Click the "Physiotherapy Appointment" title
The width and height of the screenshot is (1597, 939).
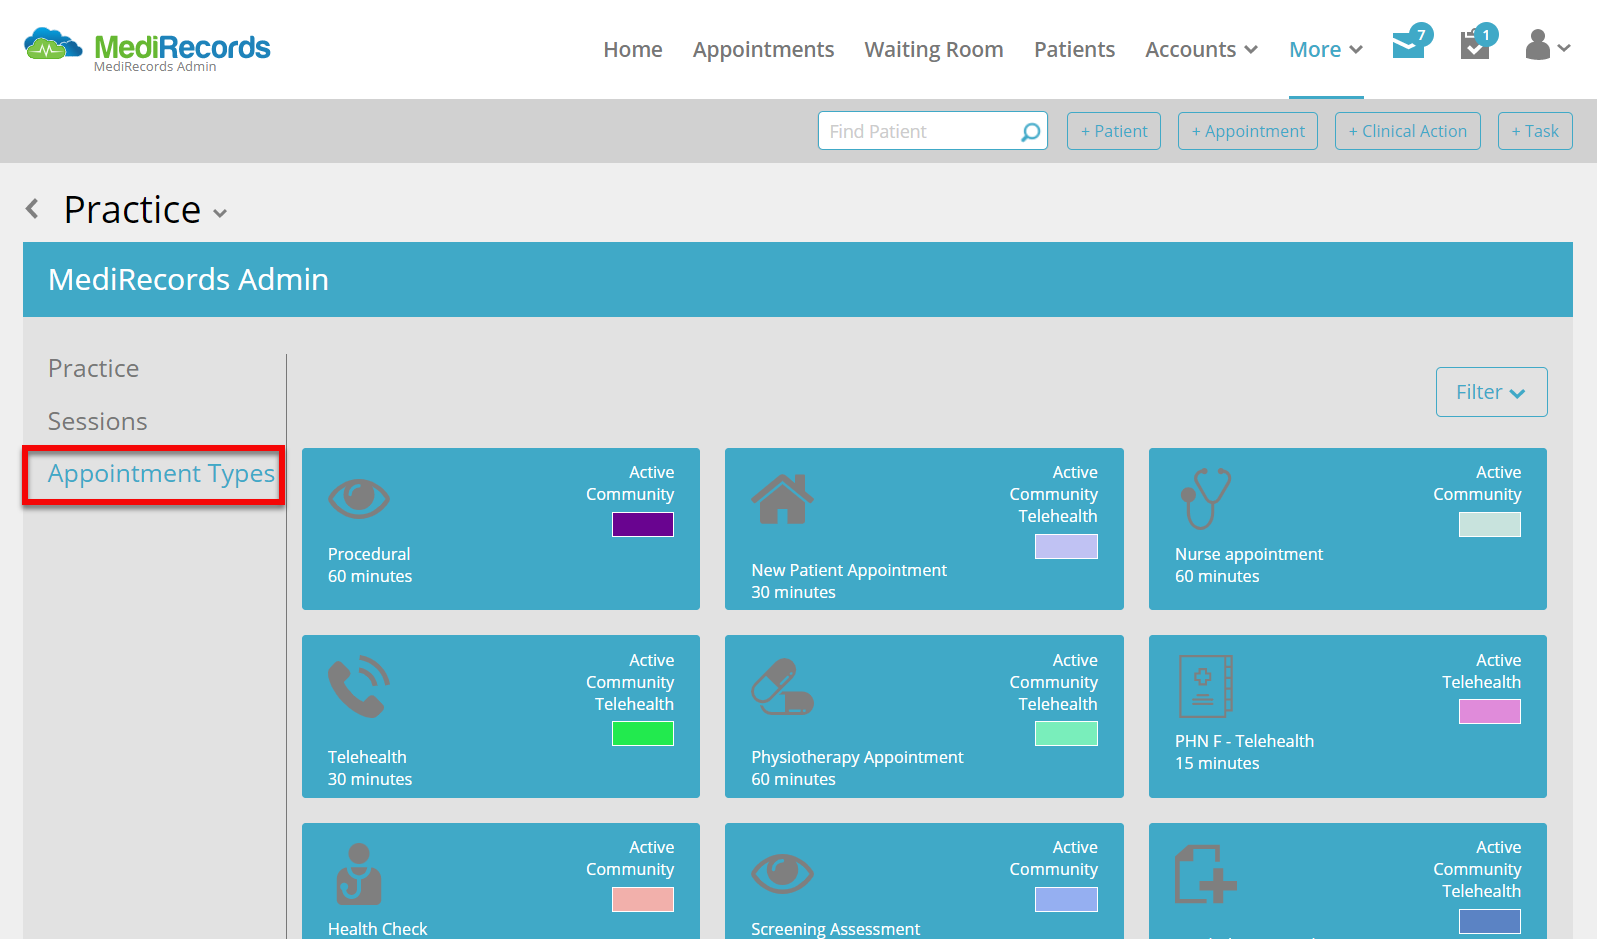point(857,757)
